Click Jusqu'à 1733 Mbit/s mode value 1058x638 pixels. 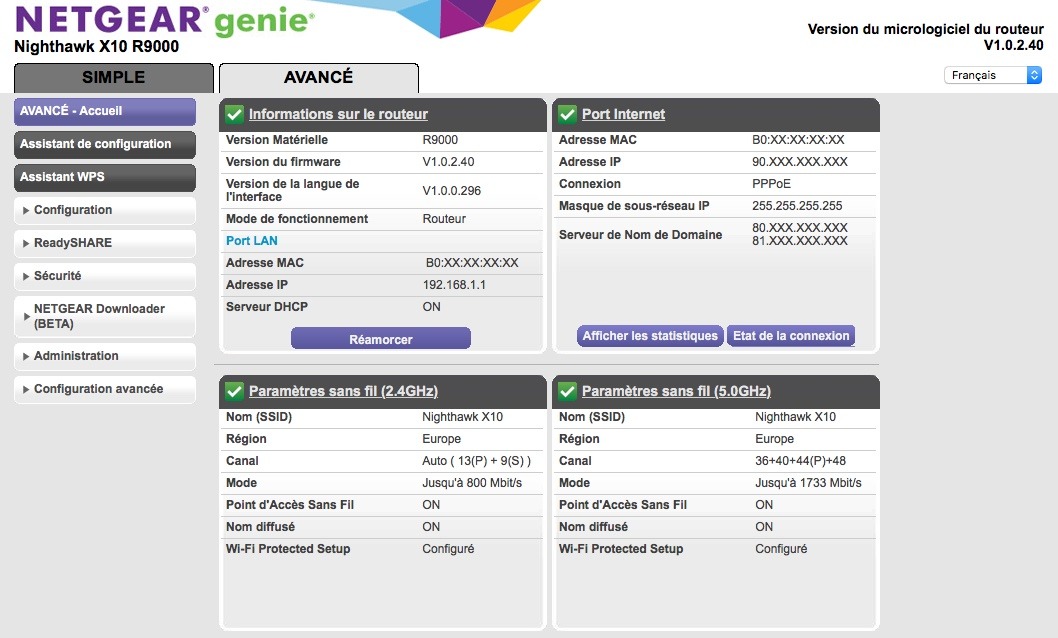(808, 483)
